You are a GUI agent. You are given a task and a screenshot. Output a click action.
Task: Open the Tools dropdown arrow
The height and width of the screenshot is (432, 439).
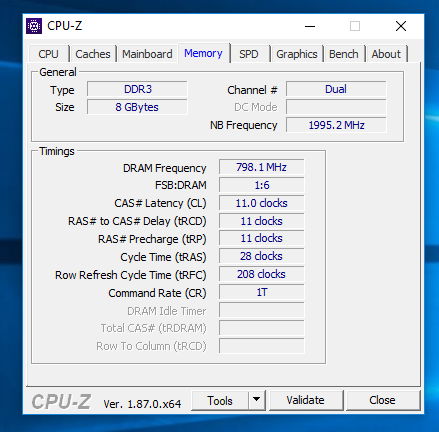click(256, 400)
